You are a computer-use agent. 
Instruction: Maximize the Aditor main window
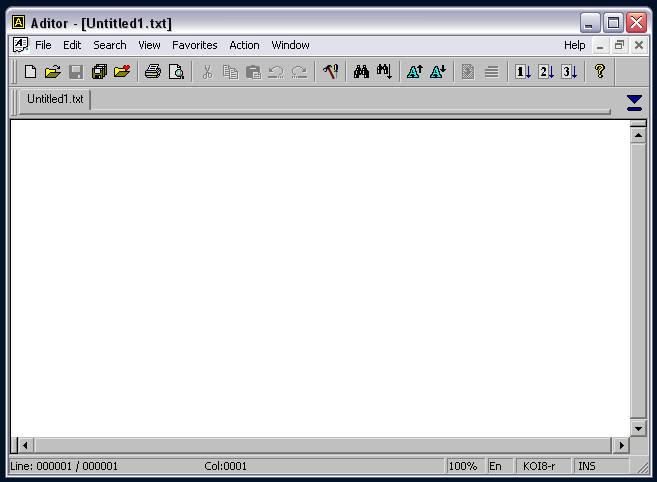[613, 23]
